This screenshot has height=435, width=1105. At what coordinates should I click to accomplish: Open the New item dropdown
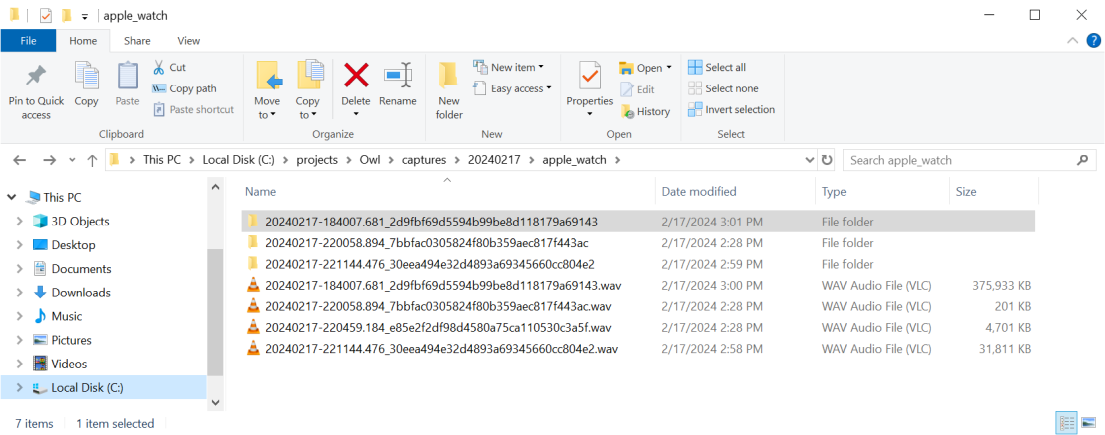click(x=509, y=68)
